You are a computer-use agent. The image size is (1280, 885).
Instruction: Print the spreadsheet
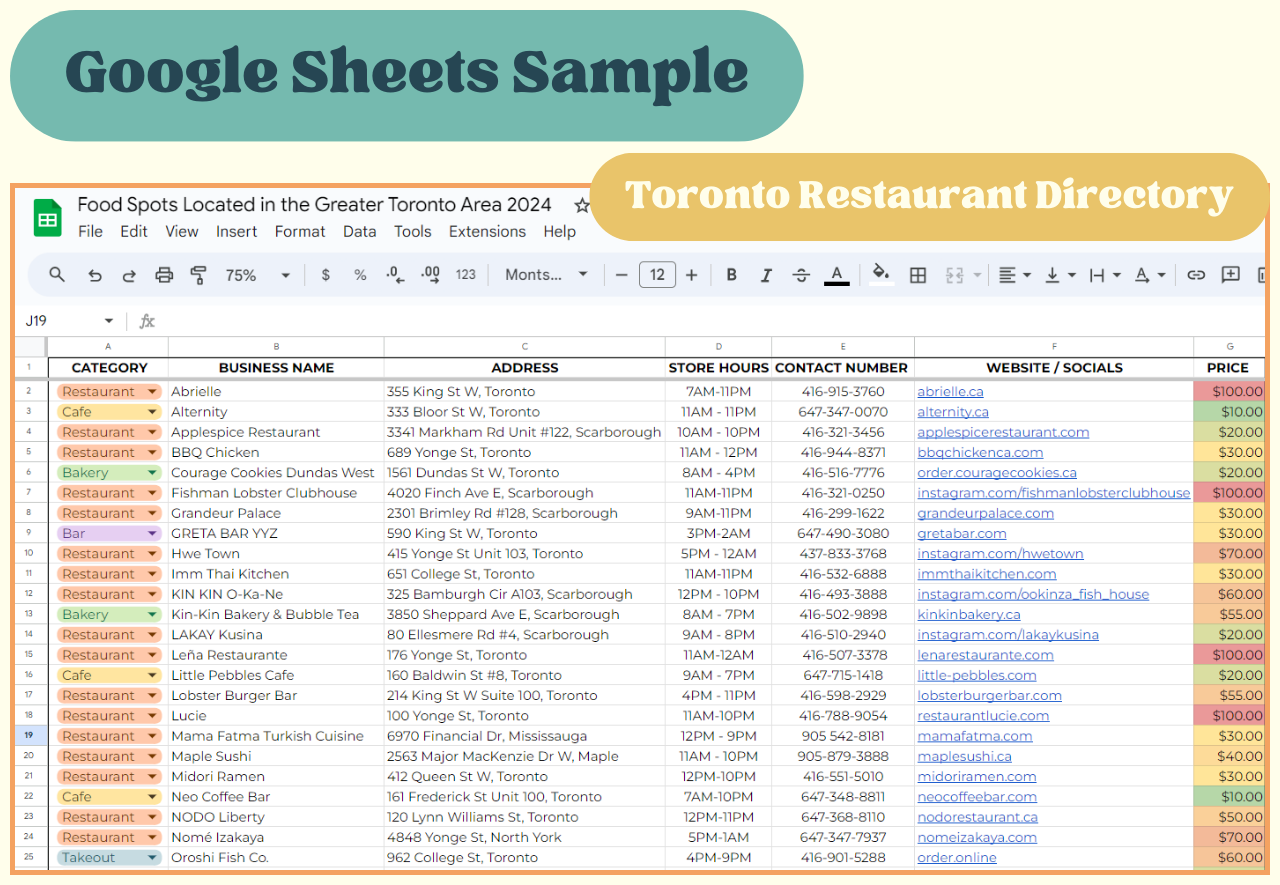coord(164,275)
